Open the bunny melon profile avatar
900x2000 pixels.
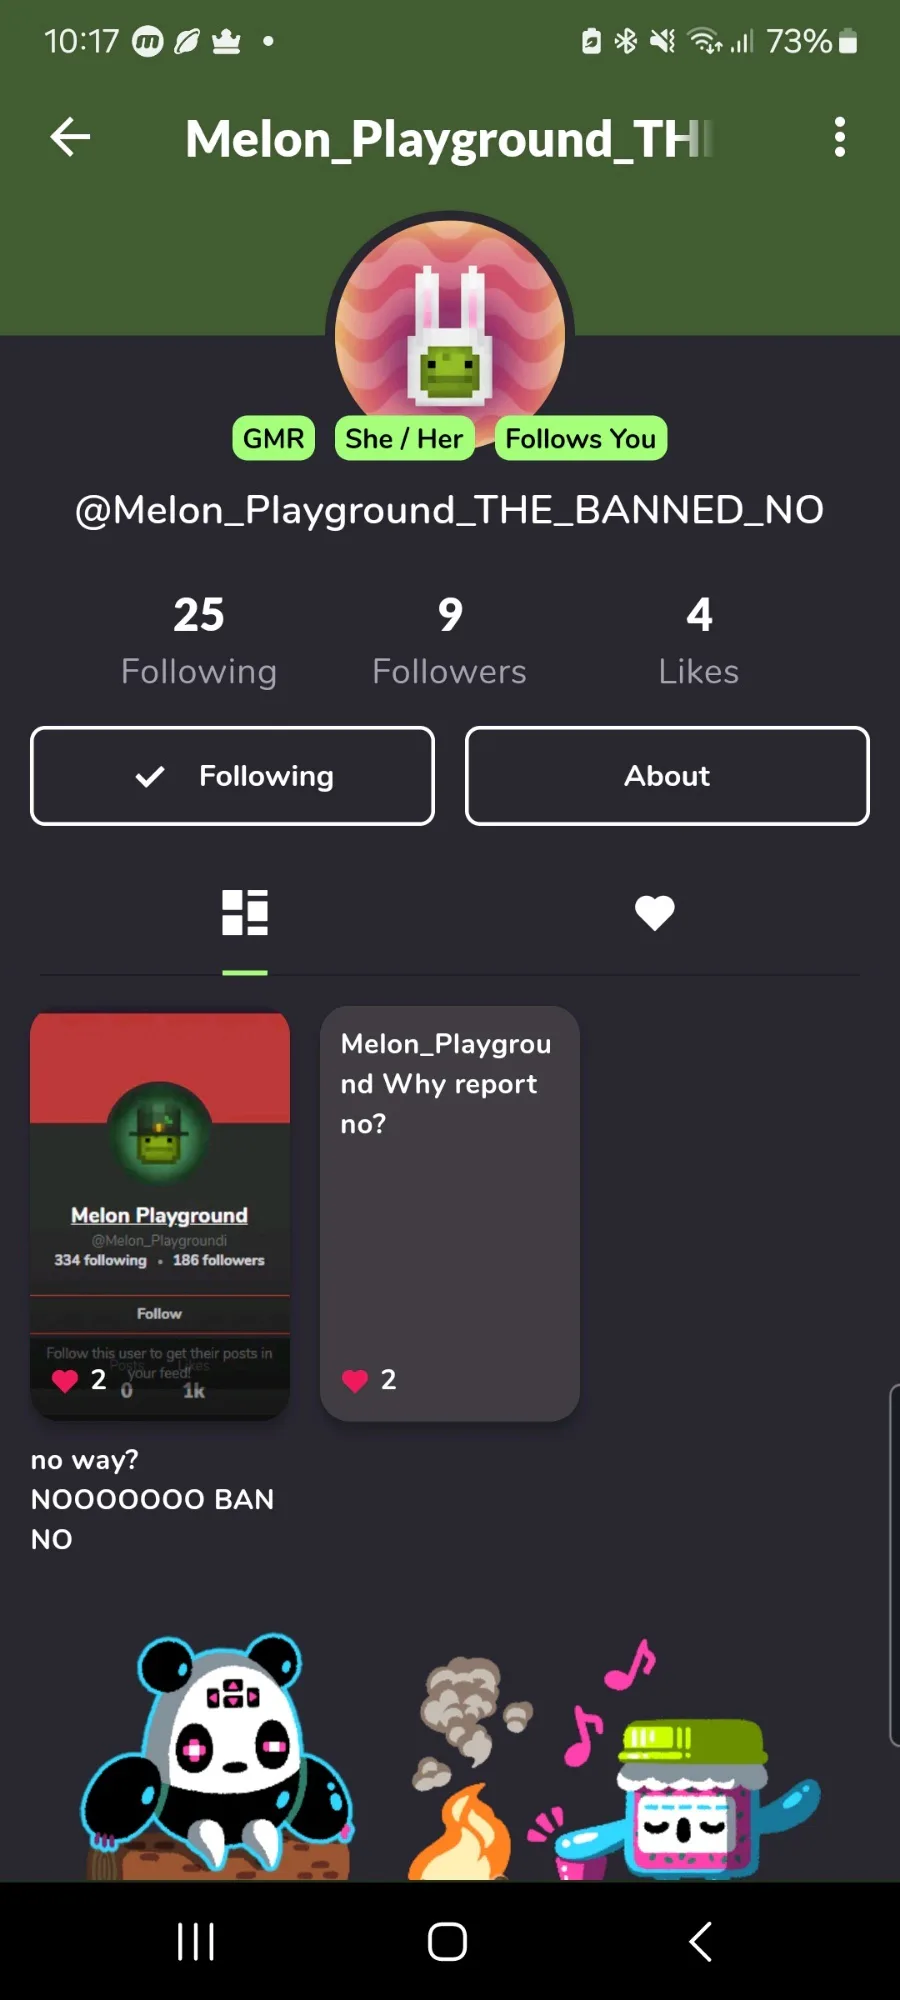pos(450,335)
